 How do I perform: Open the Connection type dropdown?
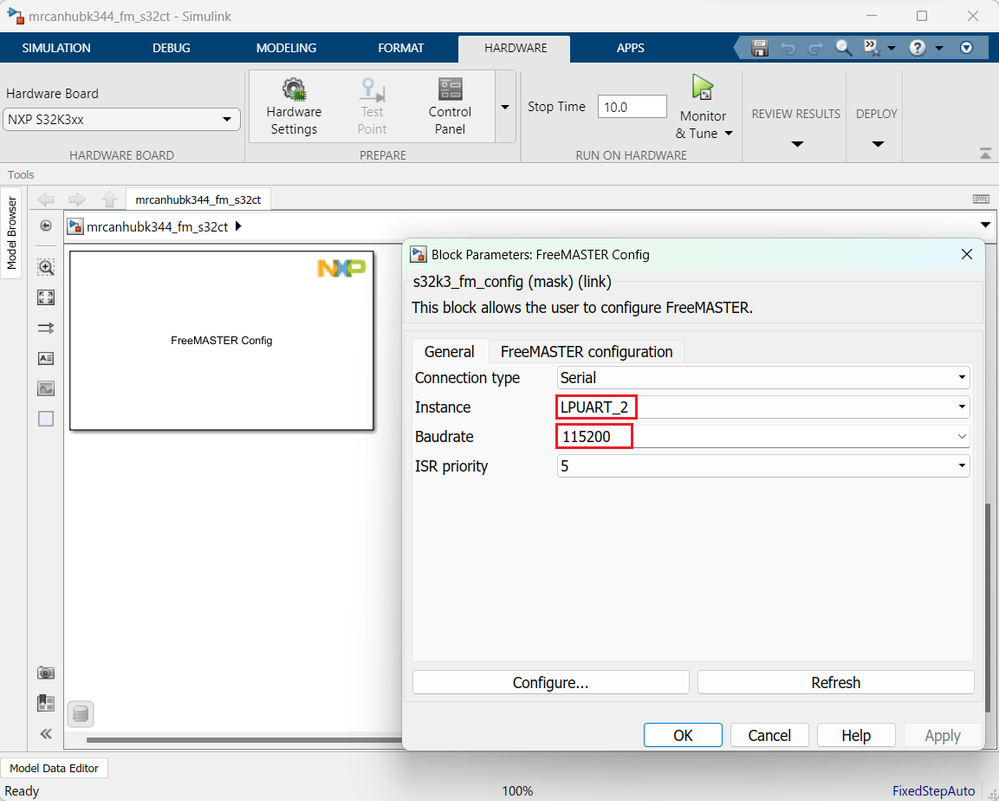tap(763, 377)
